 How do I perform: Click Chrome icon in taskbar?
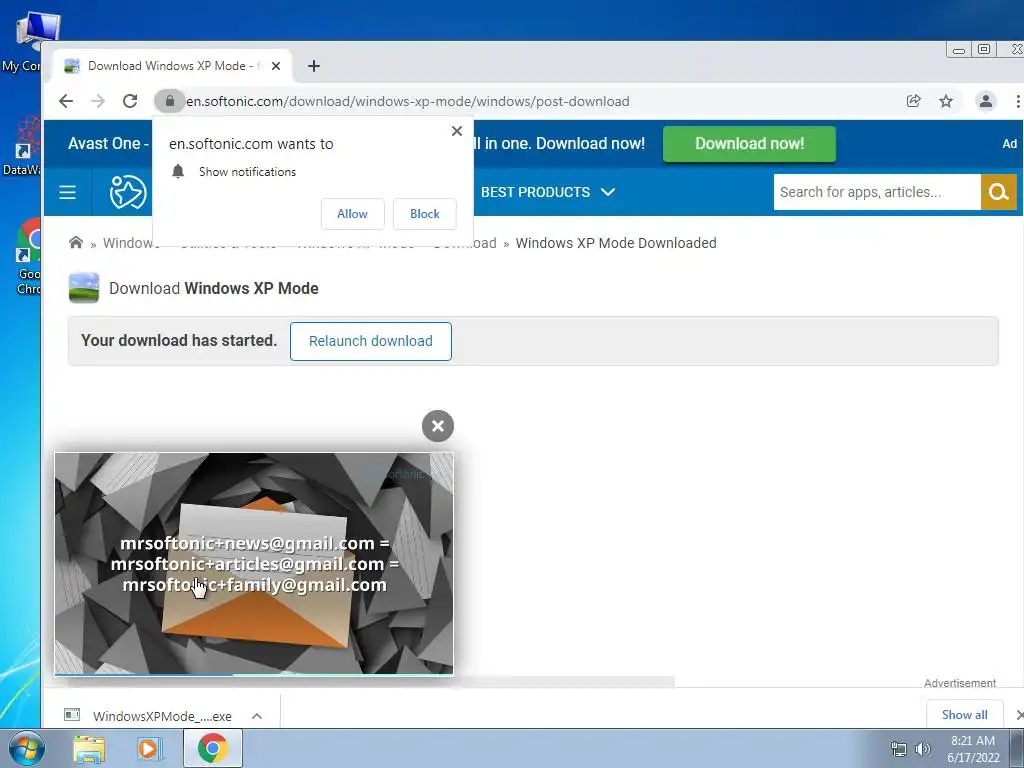213,748
